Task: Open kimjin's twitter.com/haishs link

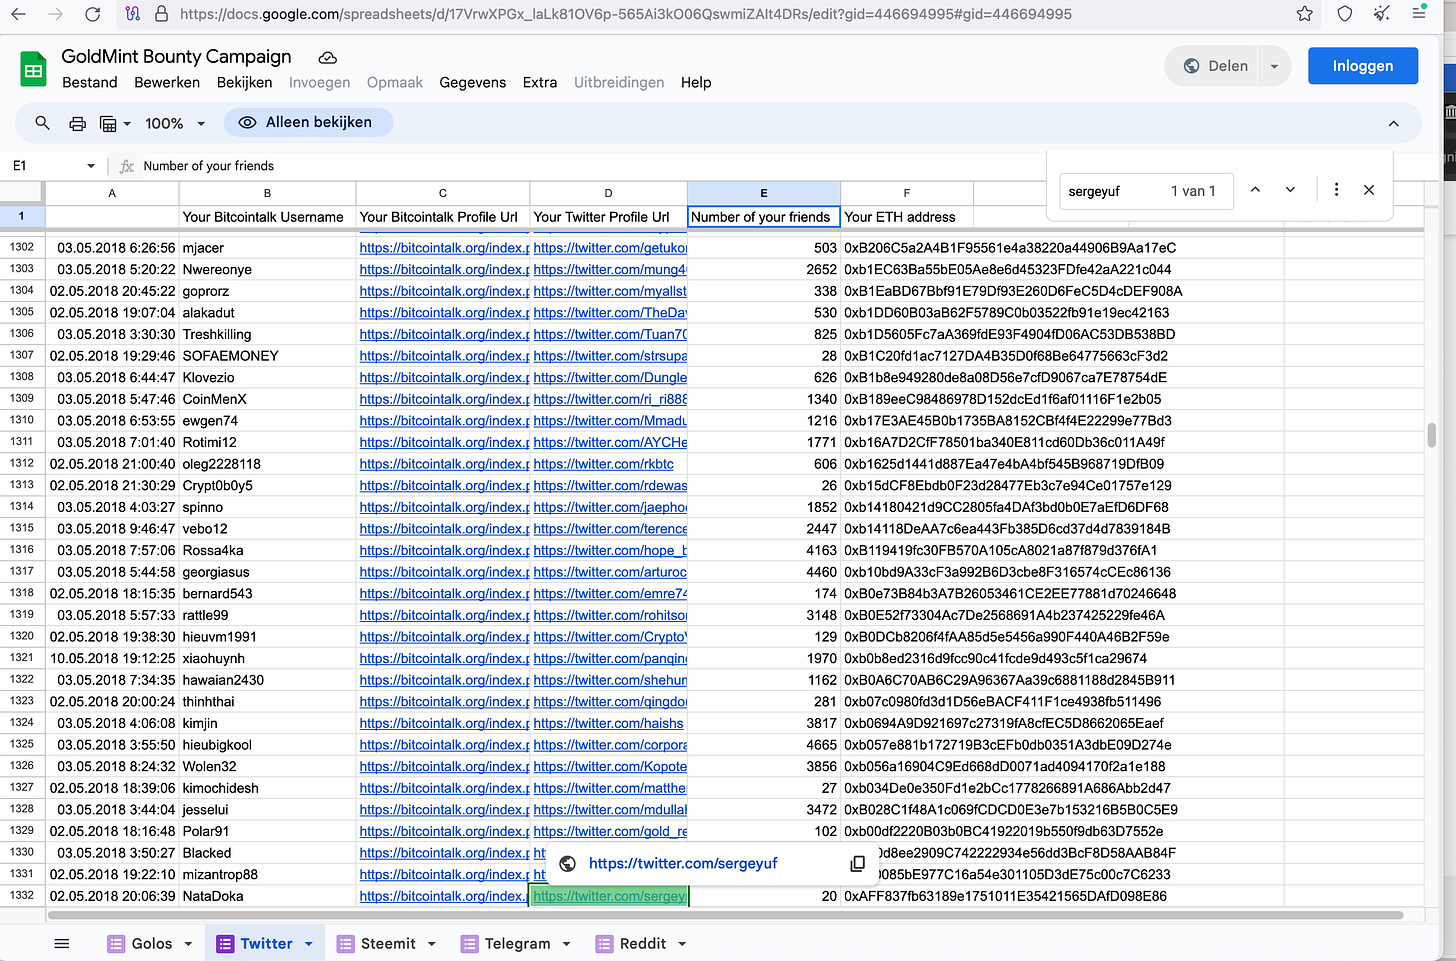Action: [x=608, y=723]
